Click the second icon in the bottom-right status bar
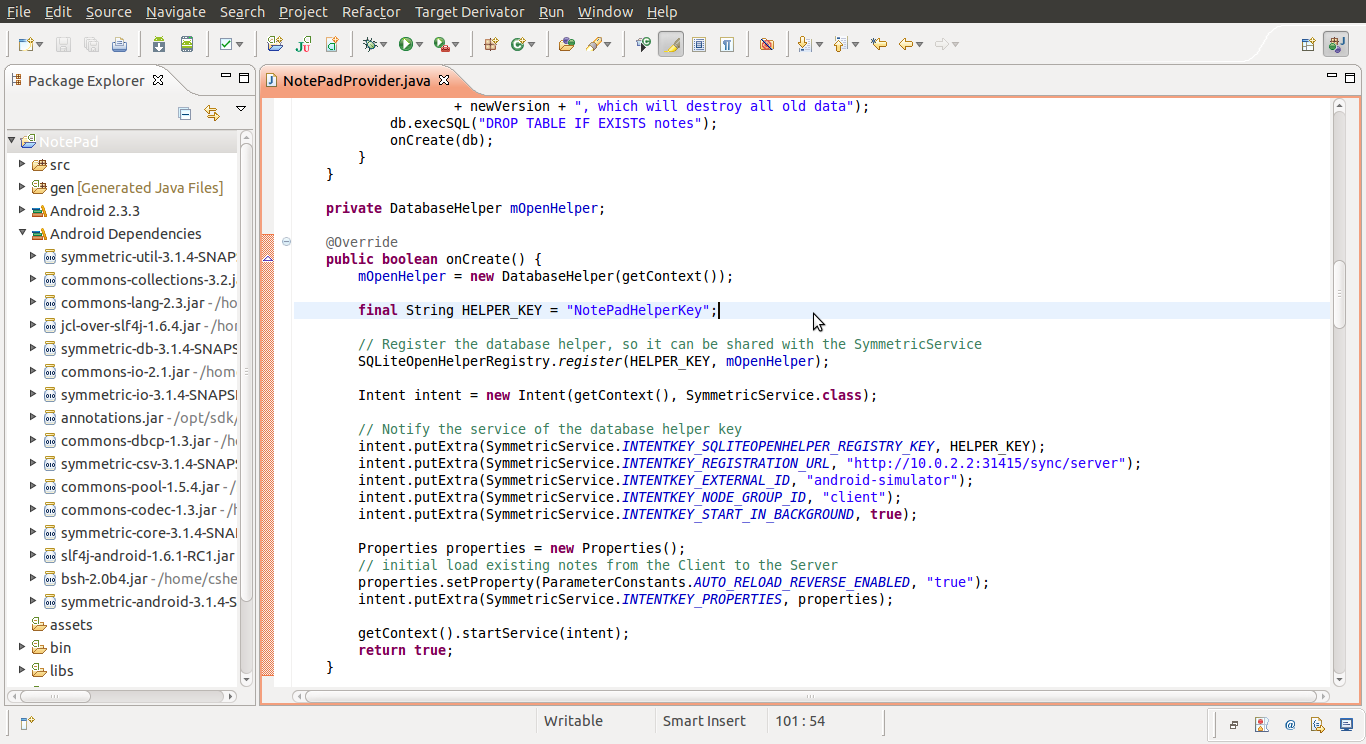Viewport: 1366px width, 744px height. pos(1263,724)
